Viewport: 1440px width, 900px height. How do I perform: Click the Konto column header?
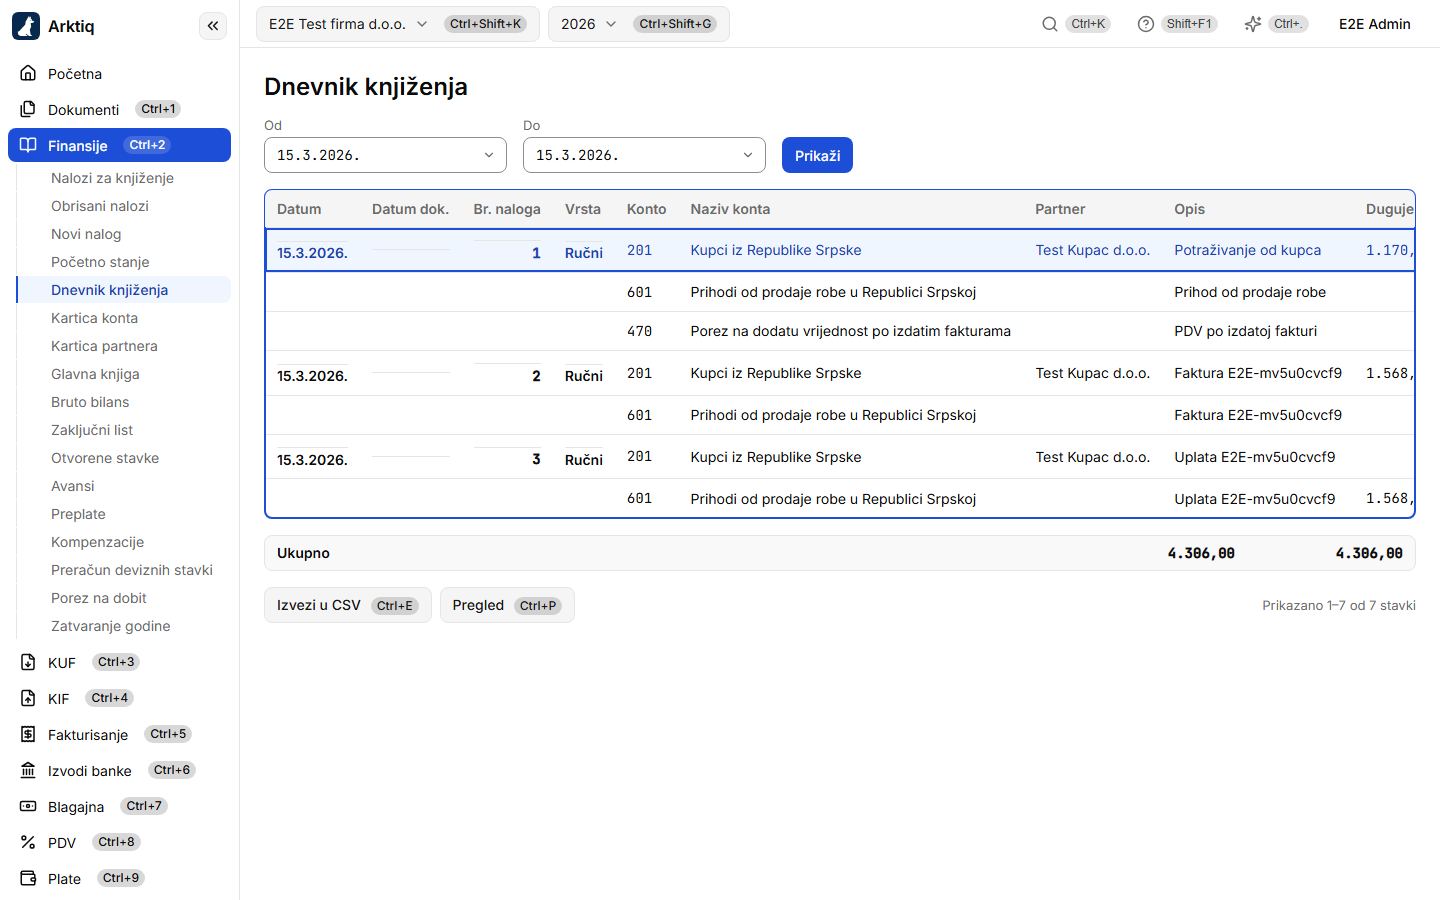tap(646, 209)
